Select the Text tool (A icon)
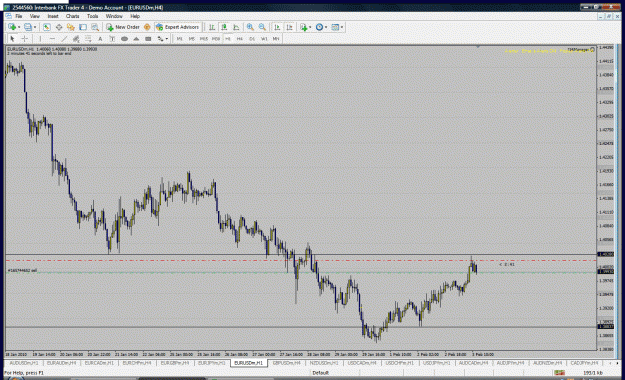The image size is (625, 380). pyautogui.click(x=100, y=39)
